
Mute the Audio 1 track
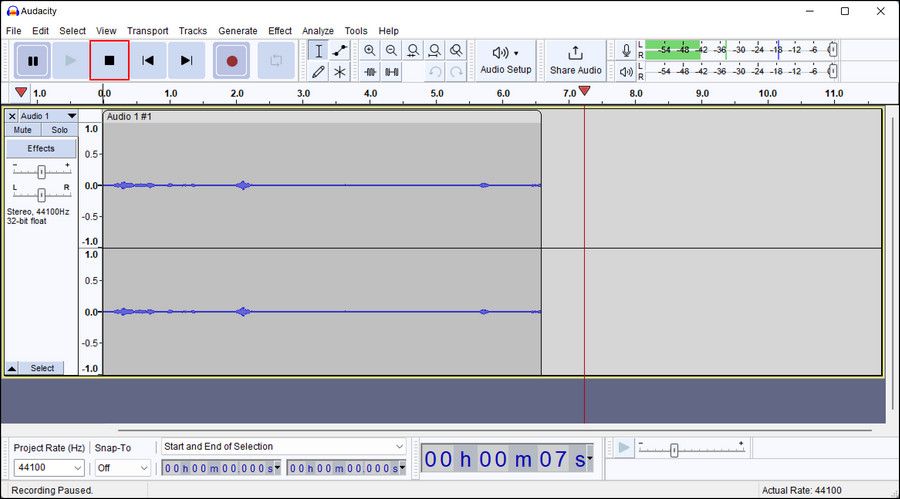(23, 130)
